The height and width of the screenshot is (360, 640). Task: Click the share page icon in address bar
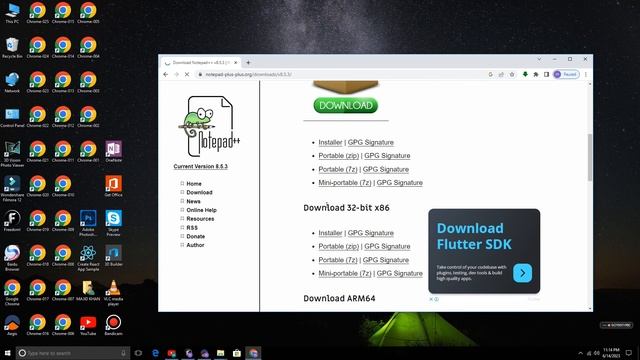click(501, 74)
